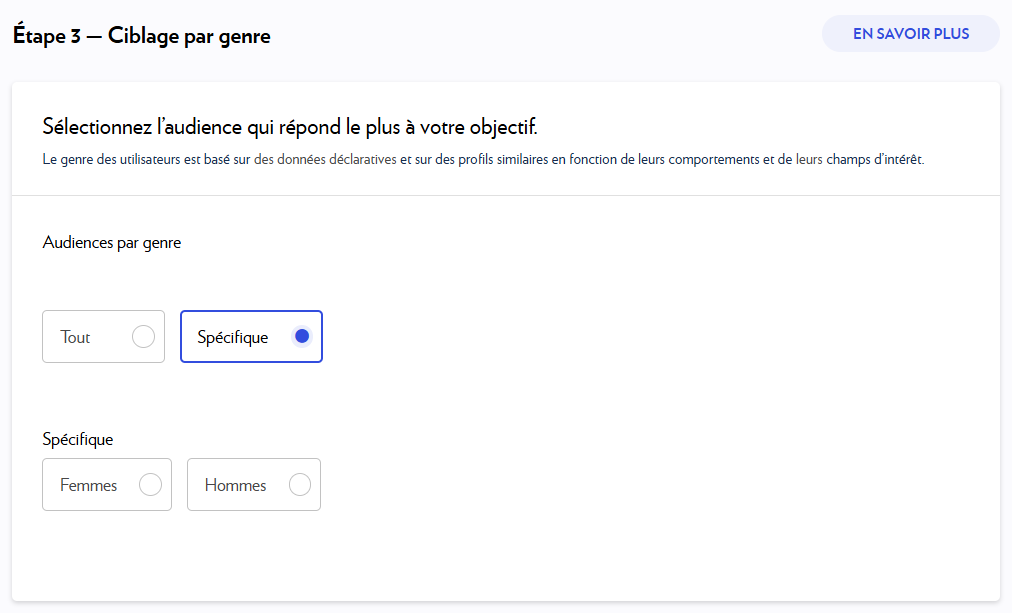This screenshot has height=613, width=1012.
Task: Click the Tout option card
Action: pos(103,337)
